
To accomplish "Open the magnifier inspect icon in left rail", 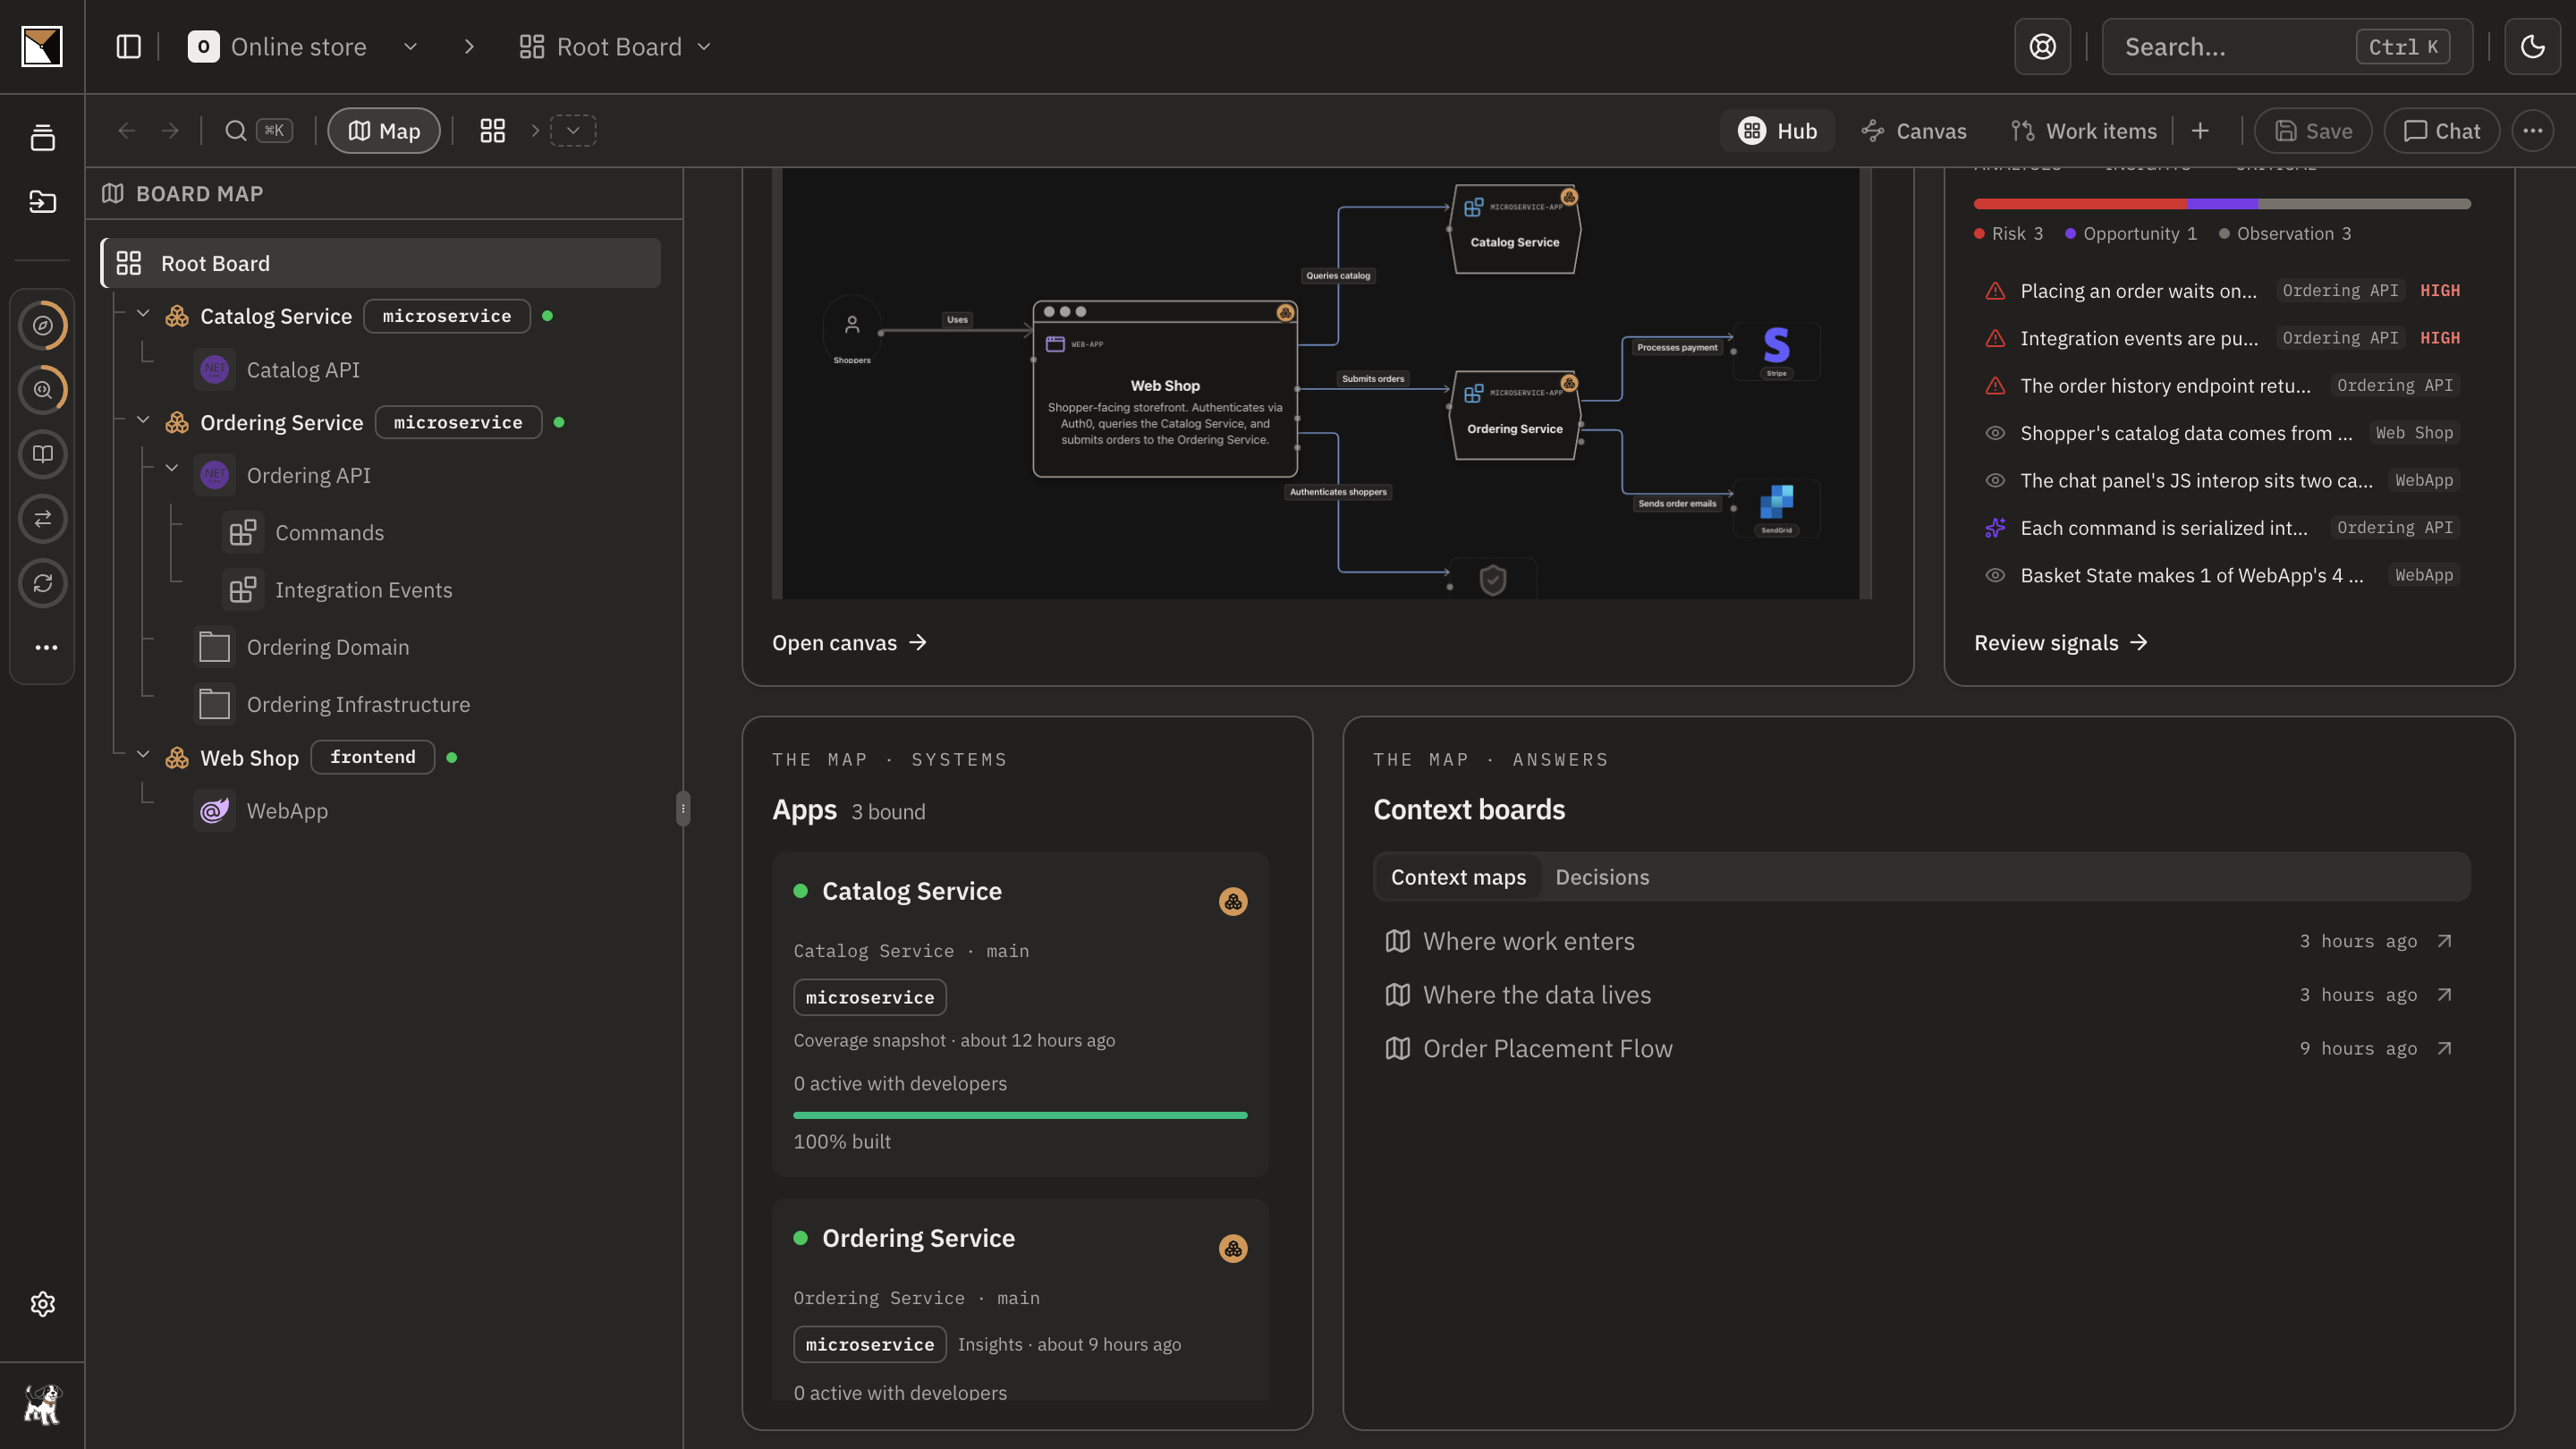I will coord(42,390).
